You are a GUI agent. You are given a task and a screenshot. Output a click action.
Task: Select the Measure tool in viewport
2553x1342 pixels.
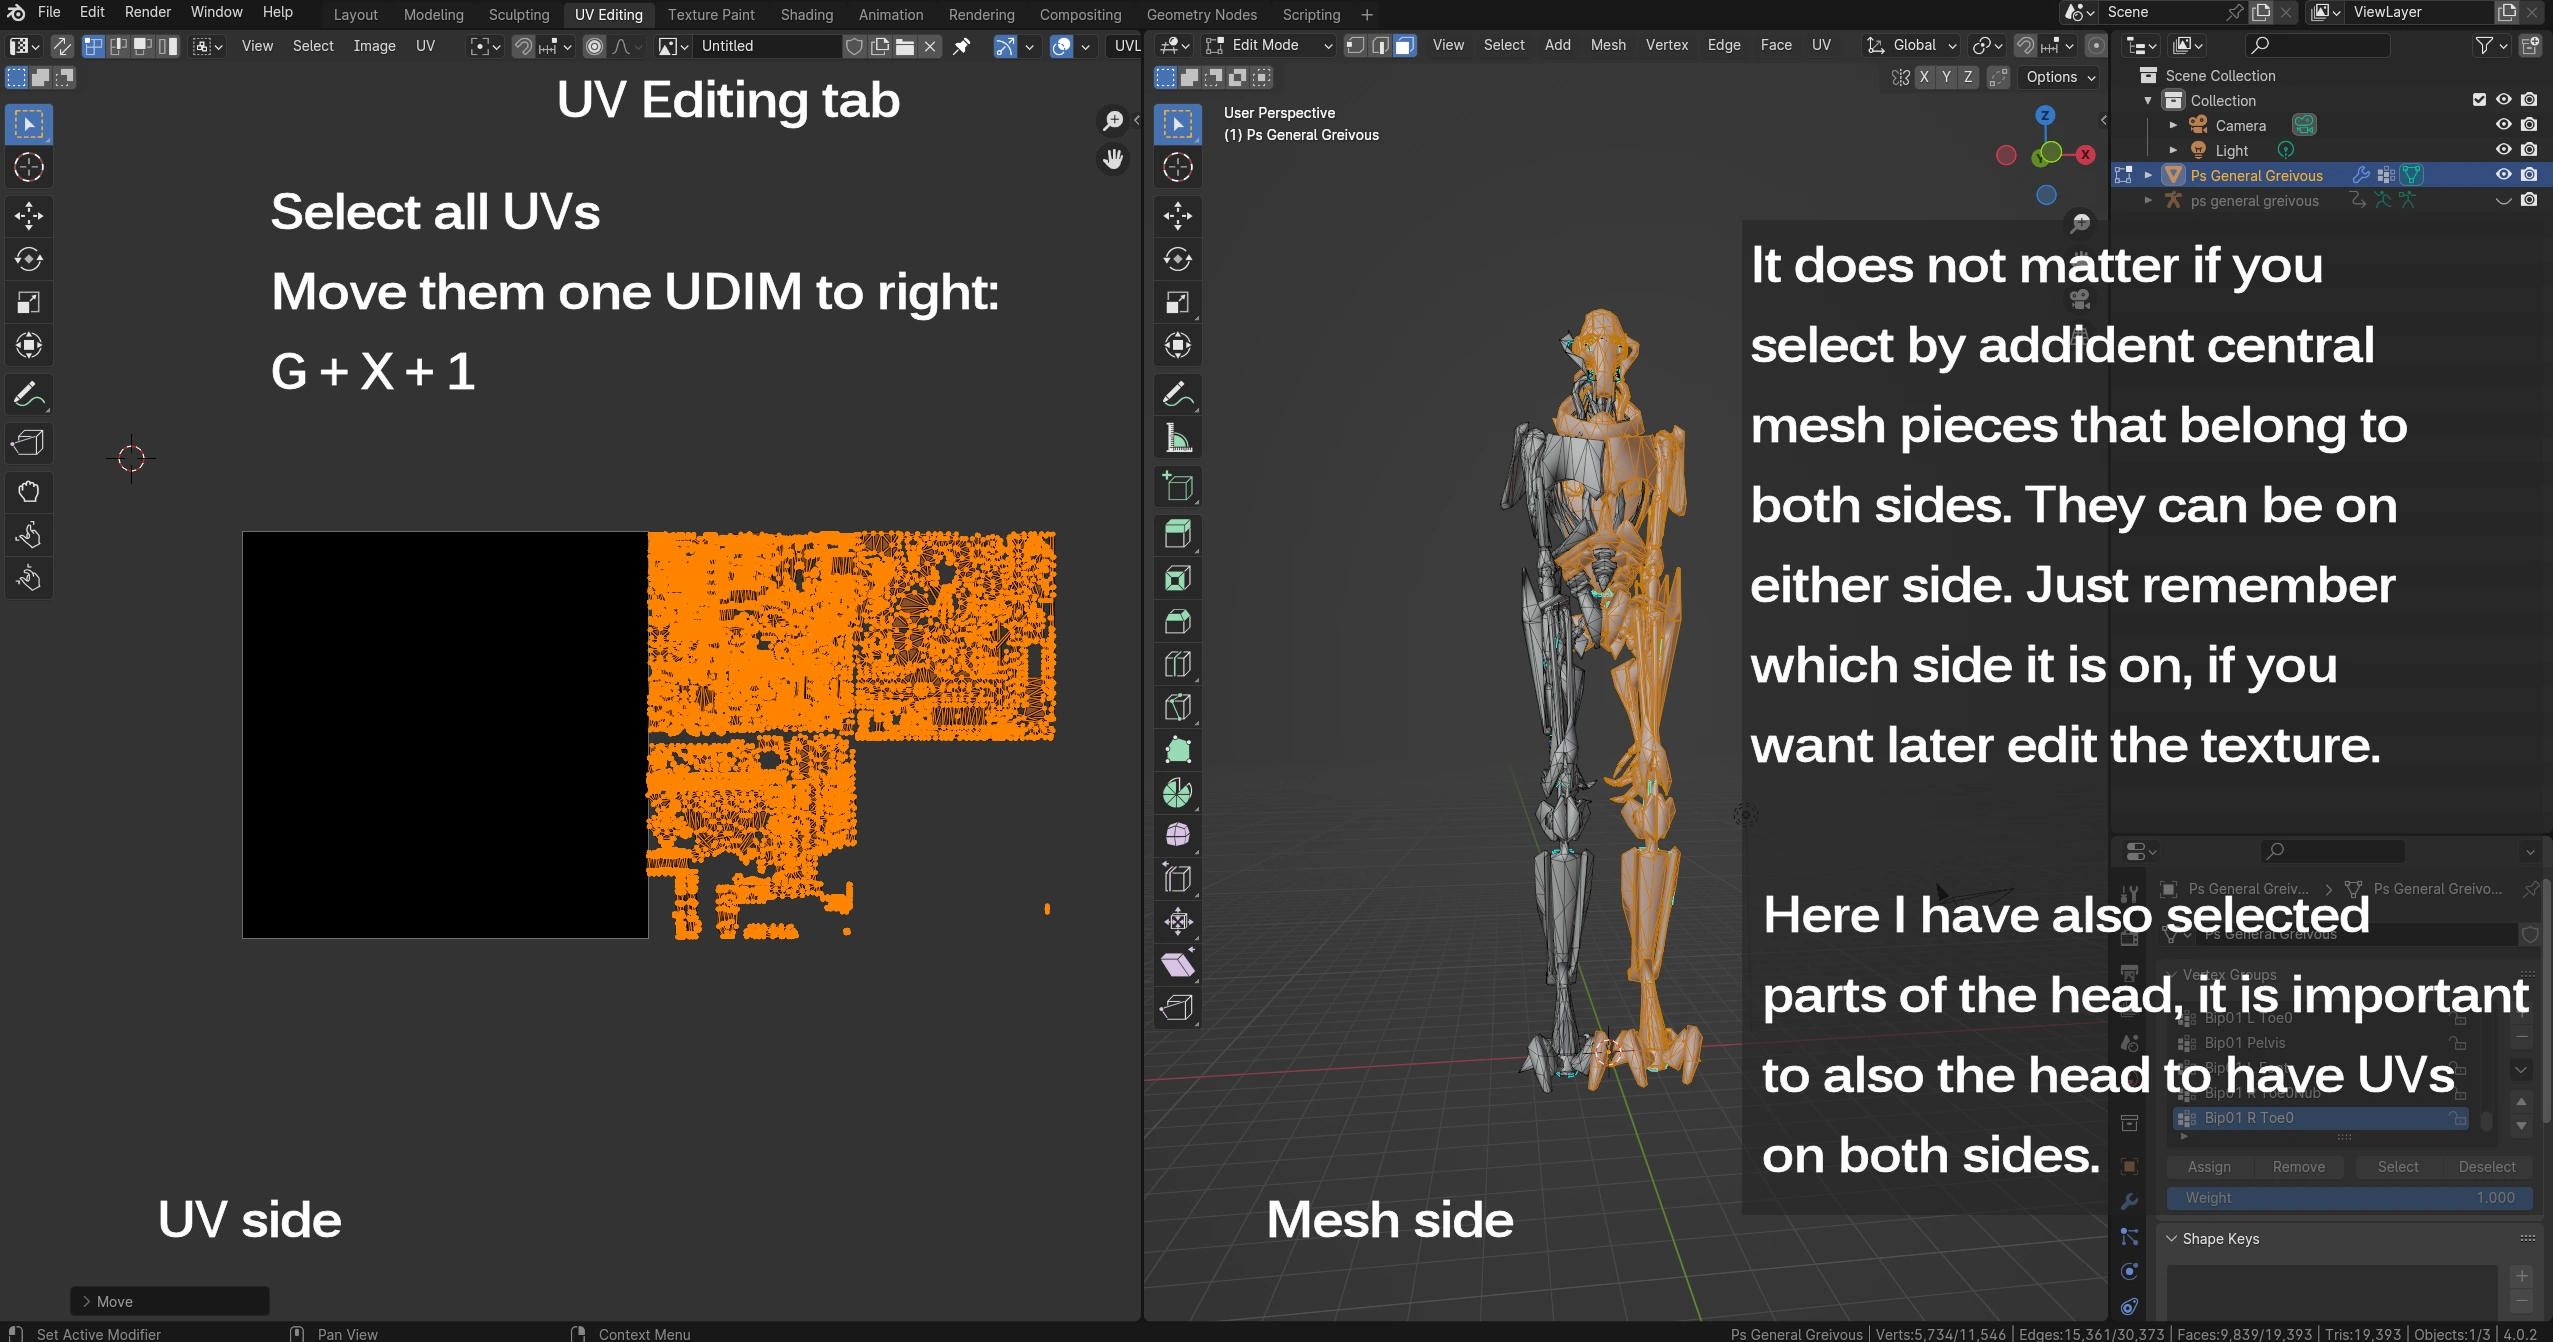click(1178, 439)
